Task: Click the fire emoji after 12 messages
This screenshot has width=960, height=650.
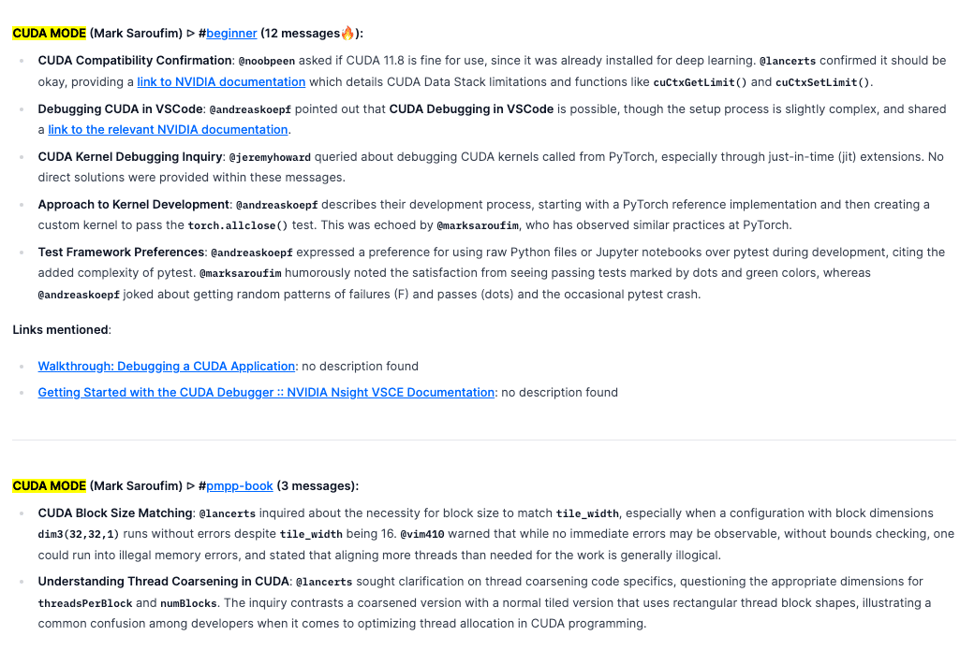Action: pos(347,33)
